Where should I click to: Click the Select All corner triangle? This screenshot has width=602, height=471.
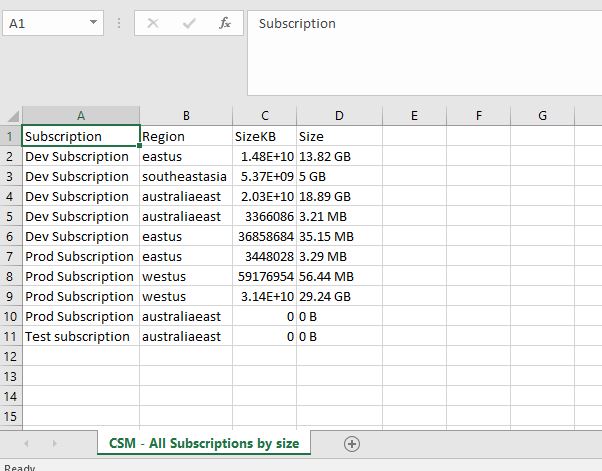(x=12, y=116)
